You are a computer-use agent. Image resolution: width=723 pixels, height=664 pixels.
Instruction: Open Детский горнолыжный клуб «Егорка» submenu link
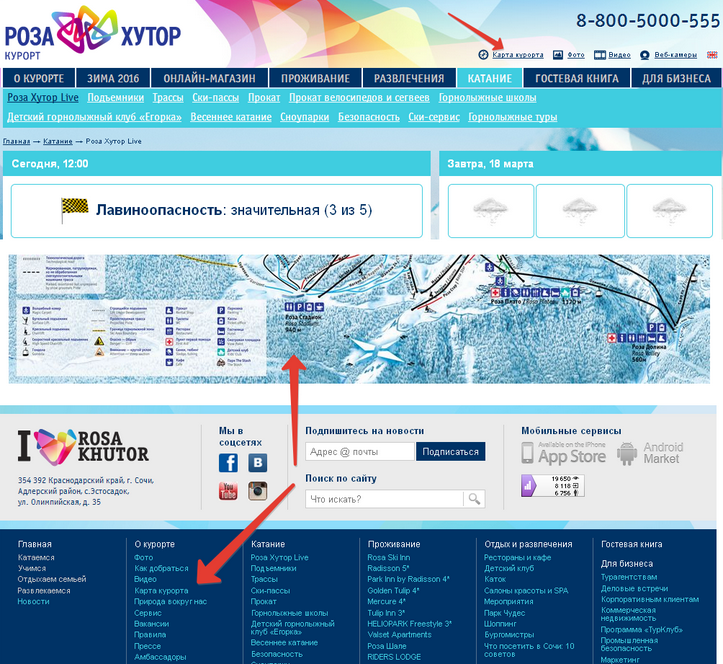95,117
